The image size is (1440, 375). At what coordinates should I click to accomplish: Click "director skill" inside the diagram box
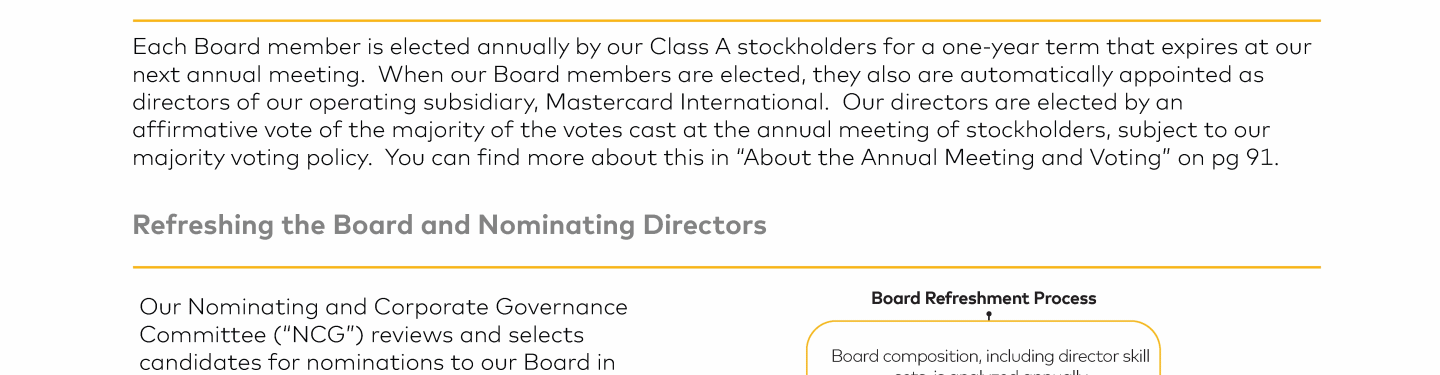(1104, 356)
